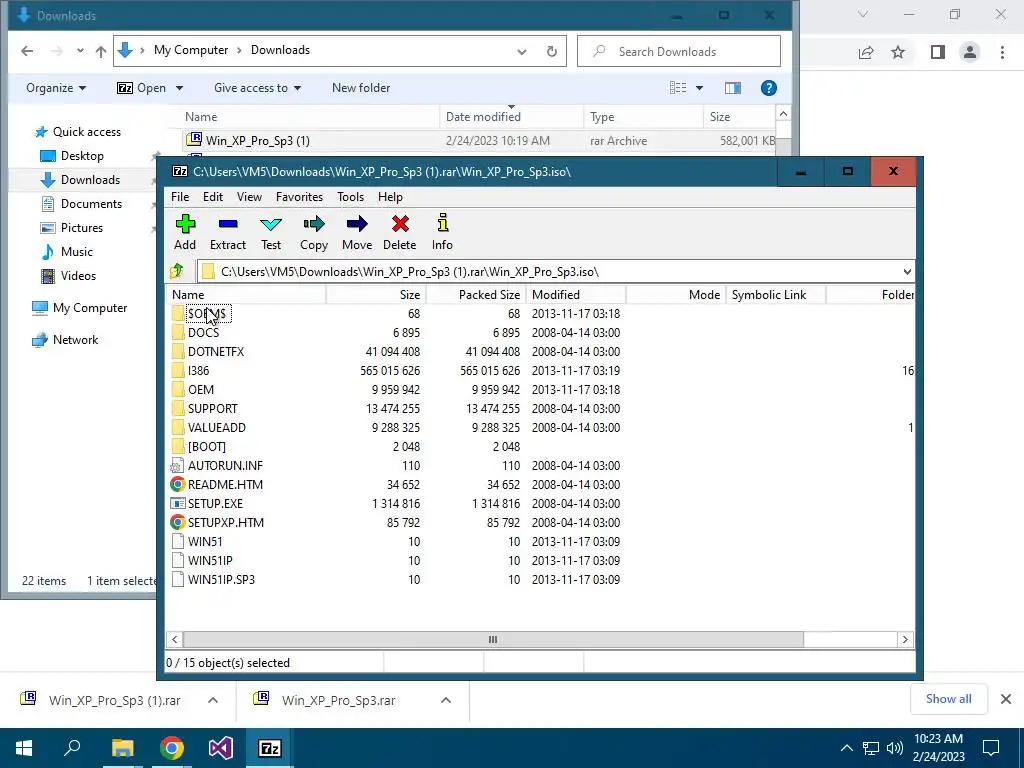This screenshot has height=768, width=1024.
Task: Click the 7-Zip horizontal scrollbar thumb
Action: 494,639
